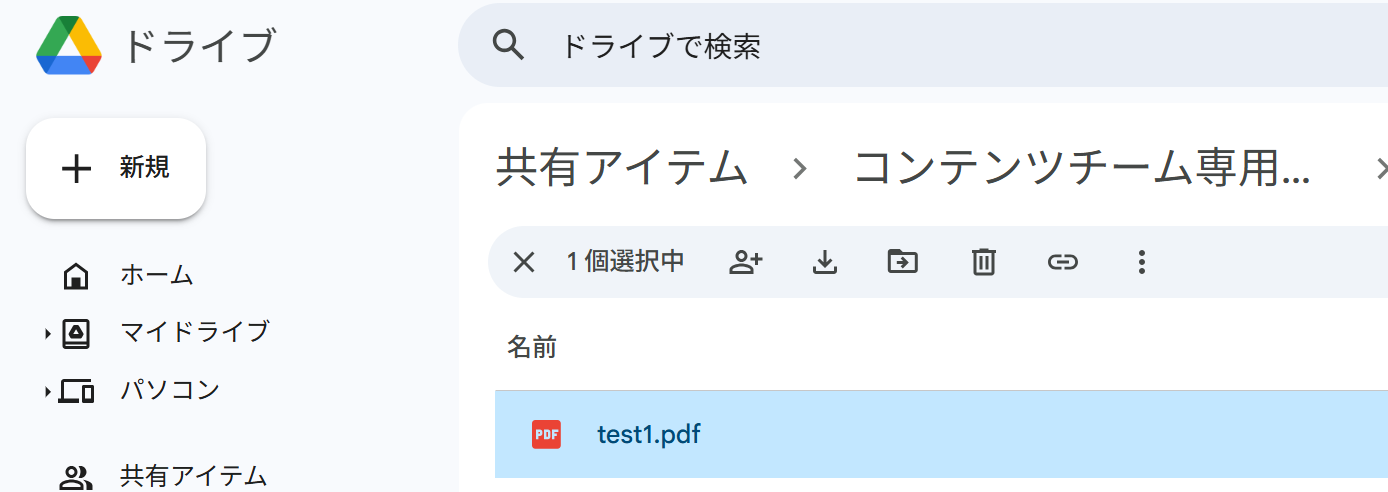
Task: Download the selected file
Action: click(x=824, y=262)
